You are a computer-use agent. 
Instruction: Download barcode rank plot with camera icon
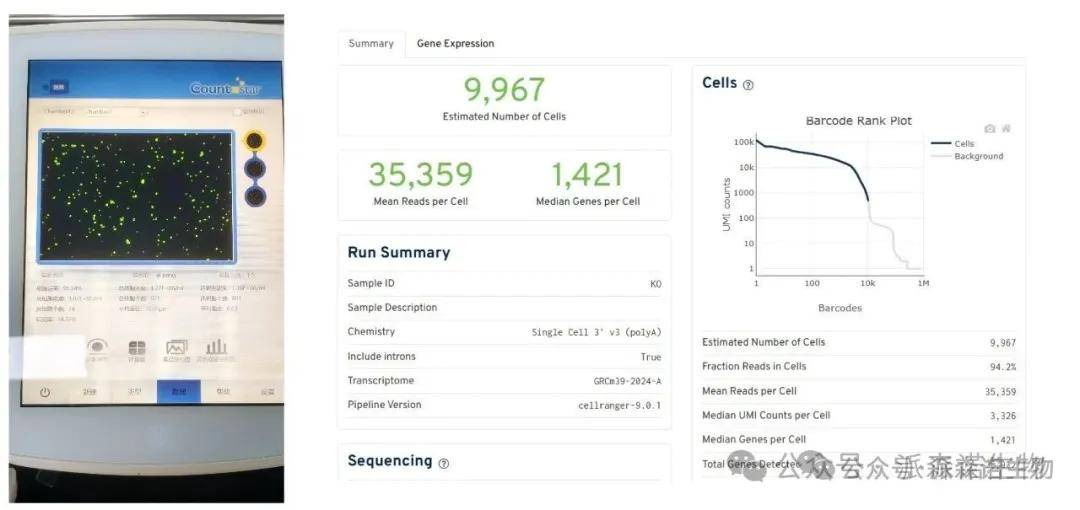[x=989, y=128]
